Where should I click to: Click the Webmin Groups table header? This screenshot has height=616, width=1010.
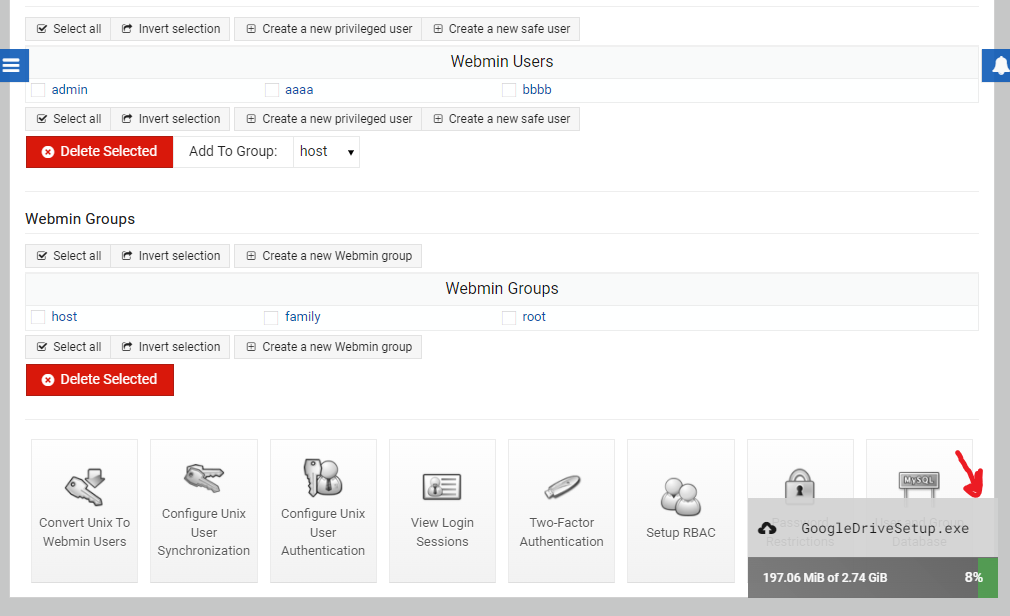(502, 289)
